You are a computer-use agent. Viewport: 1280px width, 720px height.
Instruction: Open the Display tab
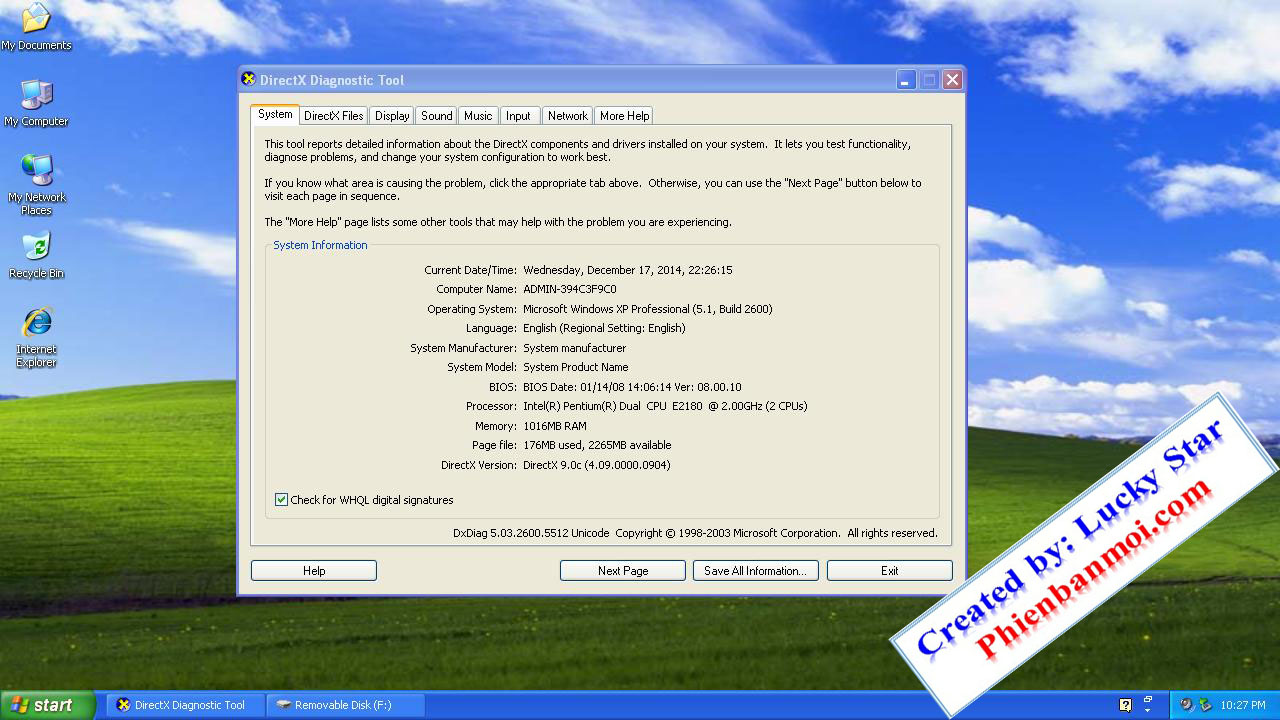click(392, 116)
